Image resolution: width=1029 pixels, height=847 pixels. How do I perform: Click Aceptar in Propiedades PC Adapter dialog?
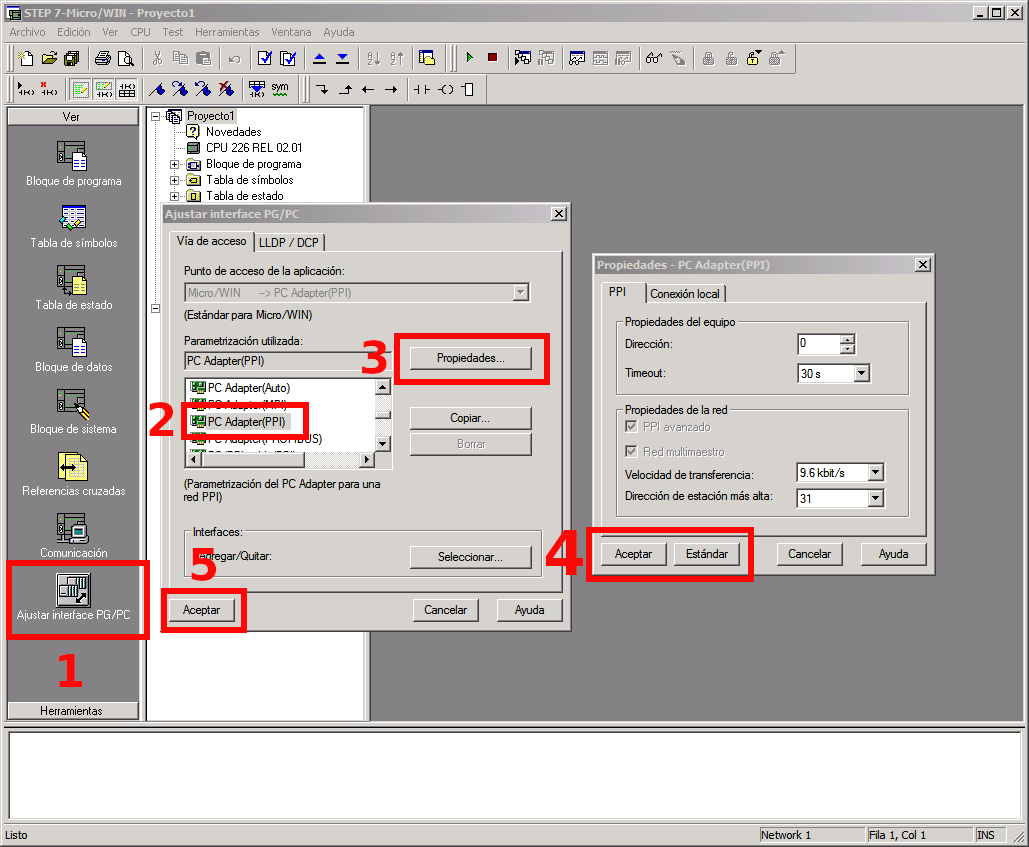click(x=633, y=554)
